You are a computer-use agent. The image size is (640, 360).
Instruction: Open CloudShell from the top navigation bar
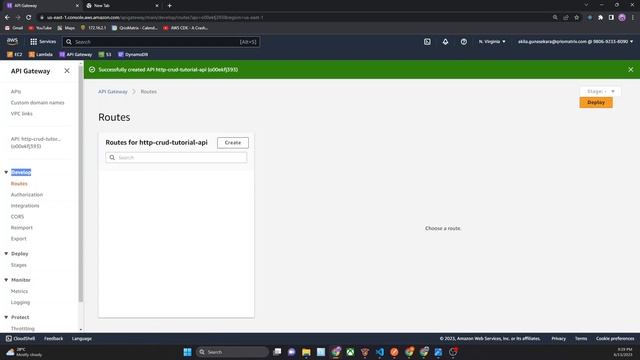tap(427, 42)
